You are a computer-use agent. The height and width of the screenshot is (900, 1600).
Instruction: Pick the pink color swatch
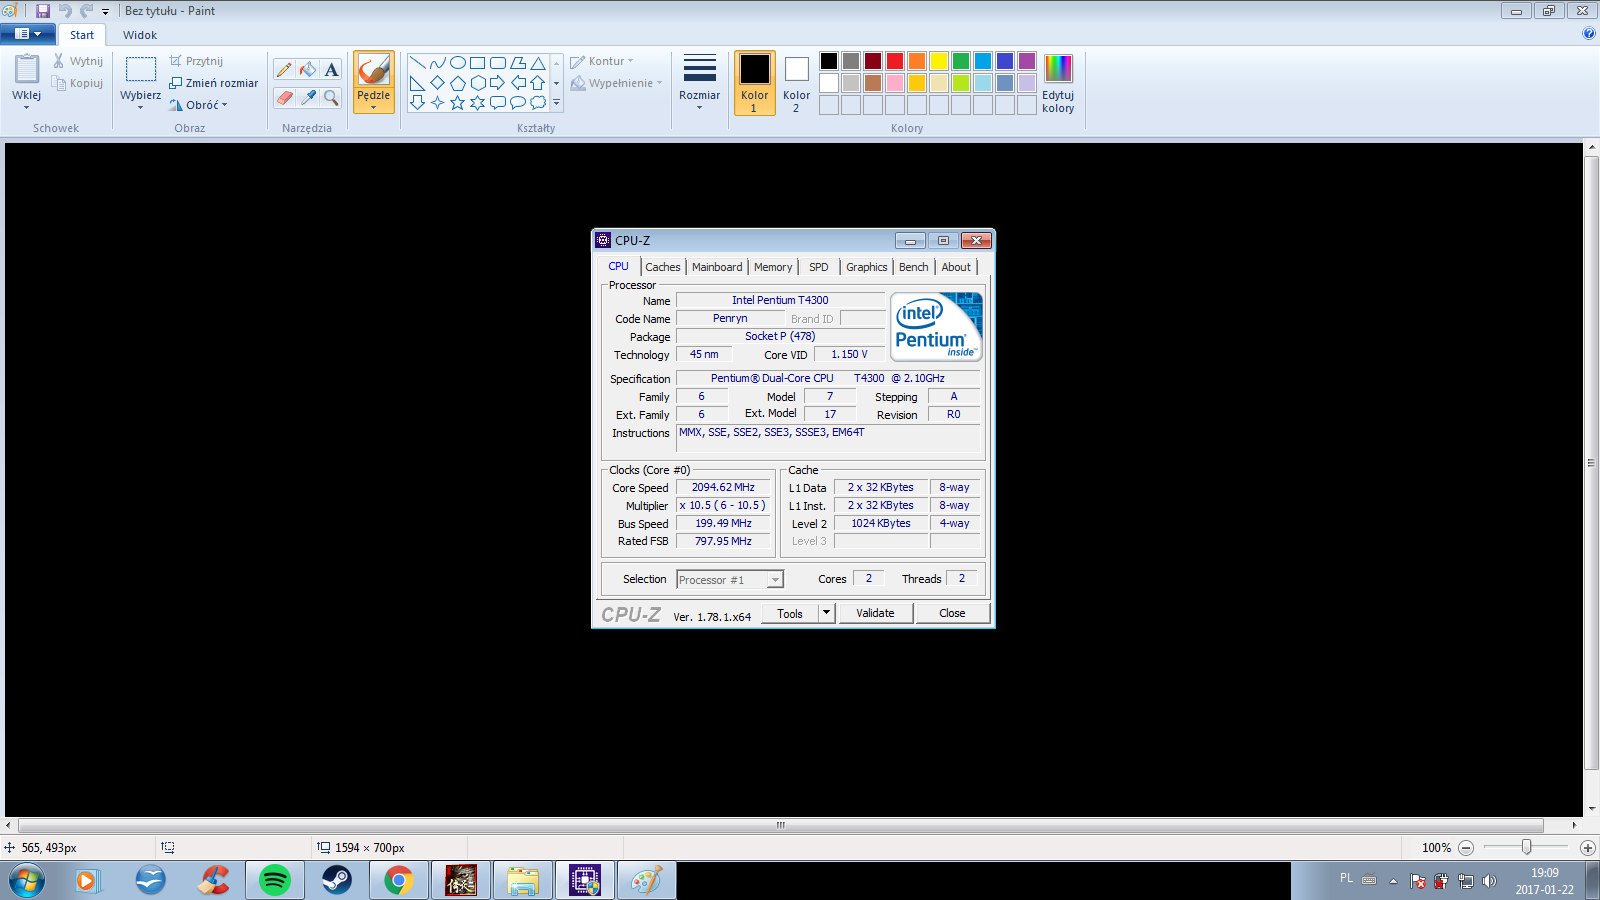(x=895, y=83)
